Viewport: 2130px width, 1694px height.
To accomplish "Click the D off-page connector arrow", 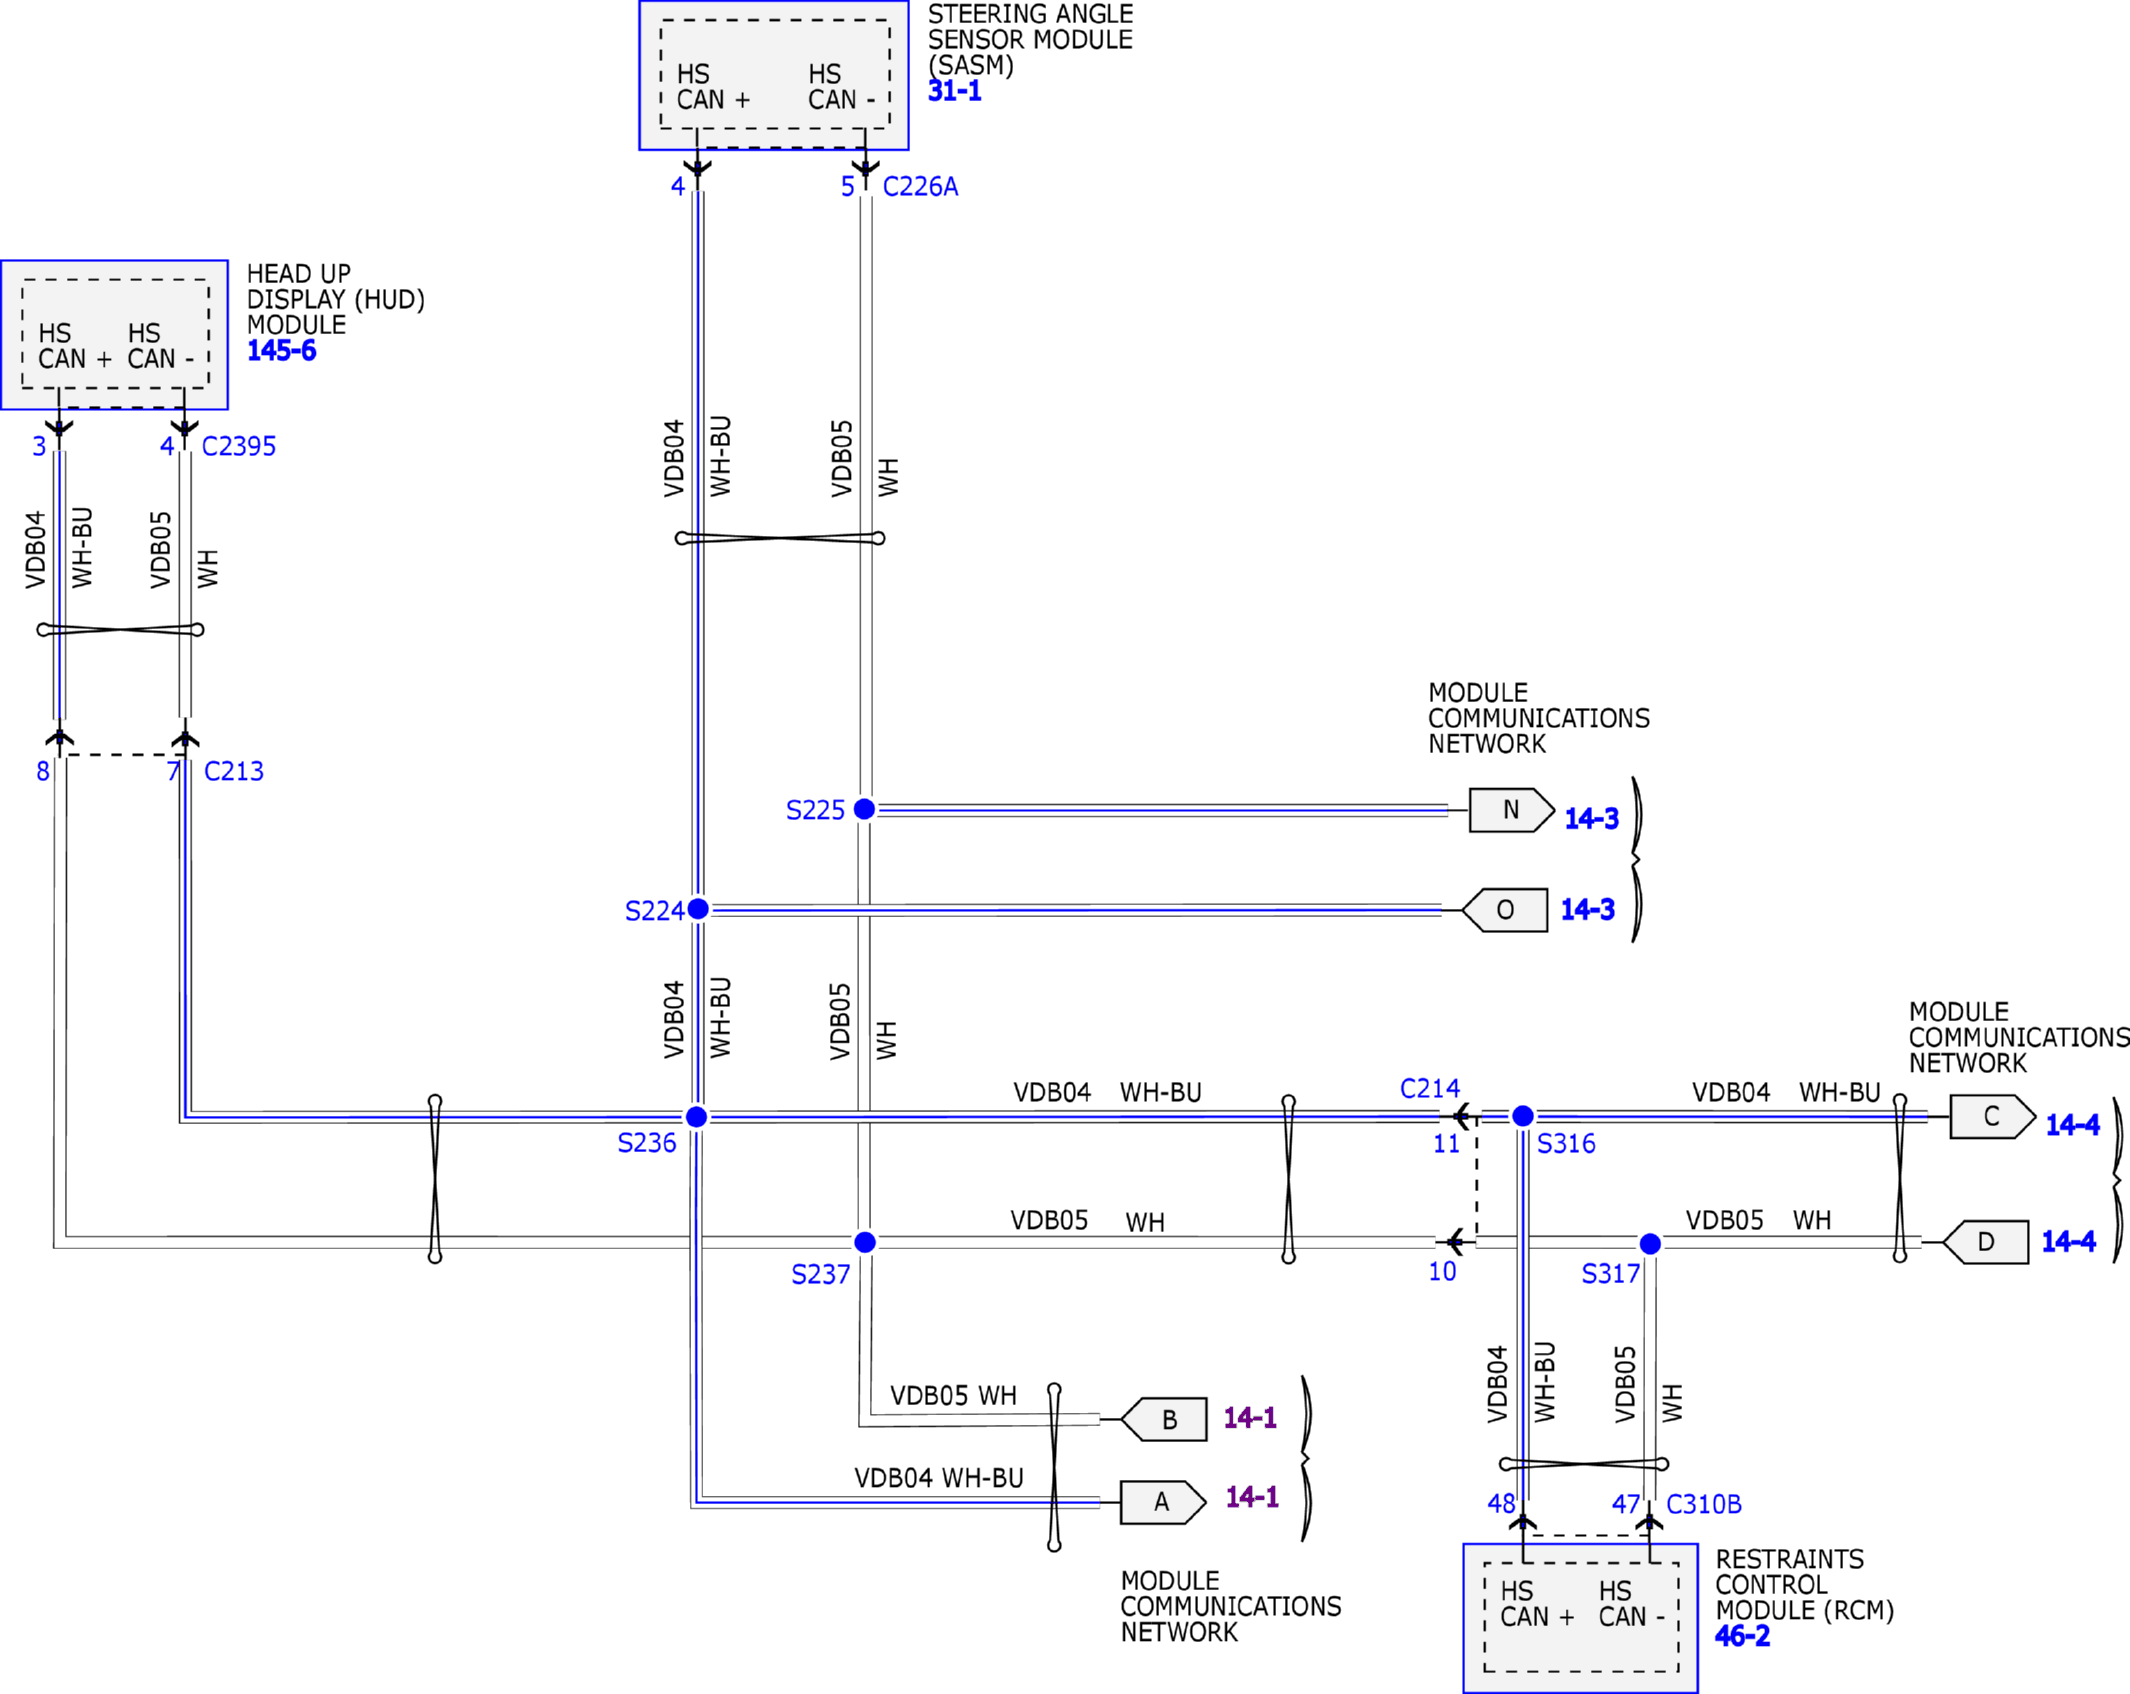I will [1985, 1242].
